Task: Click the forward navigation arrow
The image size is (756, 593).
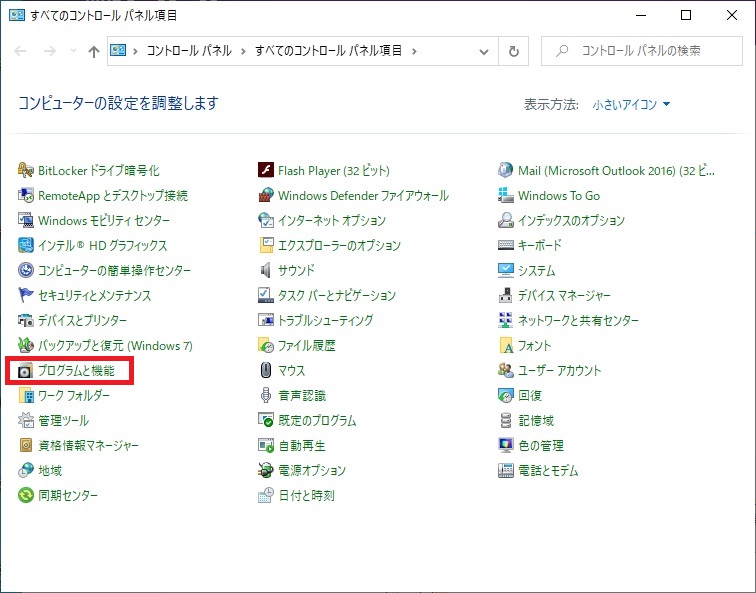Action: 50,51
